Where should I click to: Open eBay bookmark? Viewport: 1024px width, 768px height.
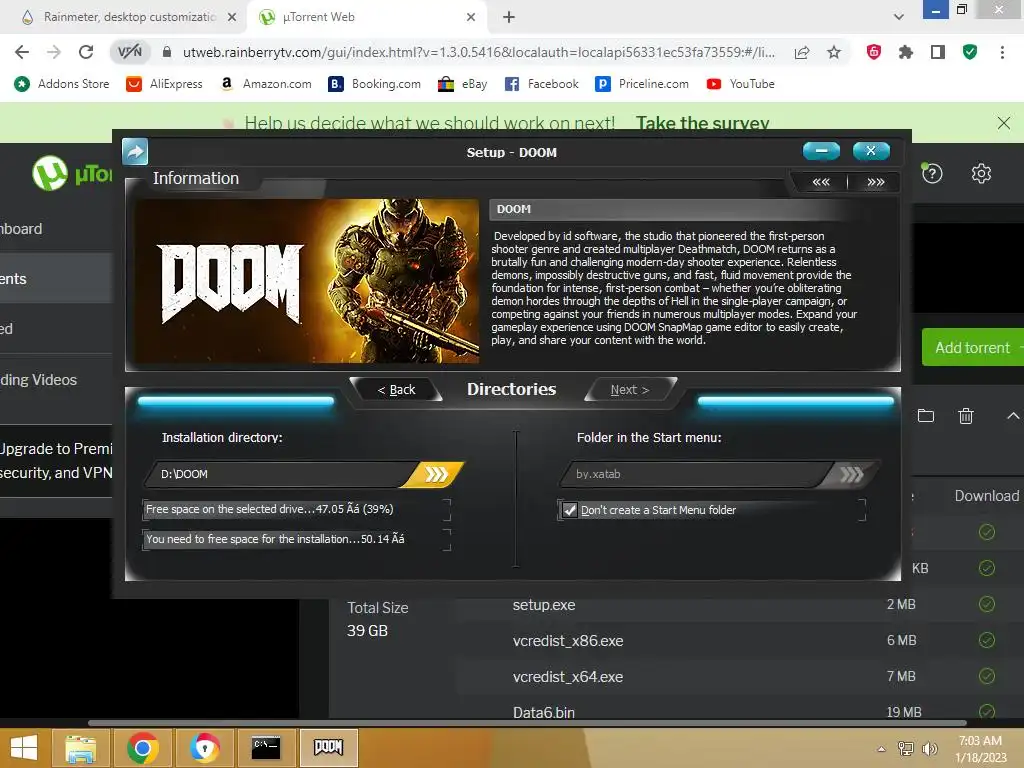pos(462,84)
